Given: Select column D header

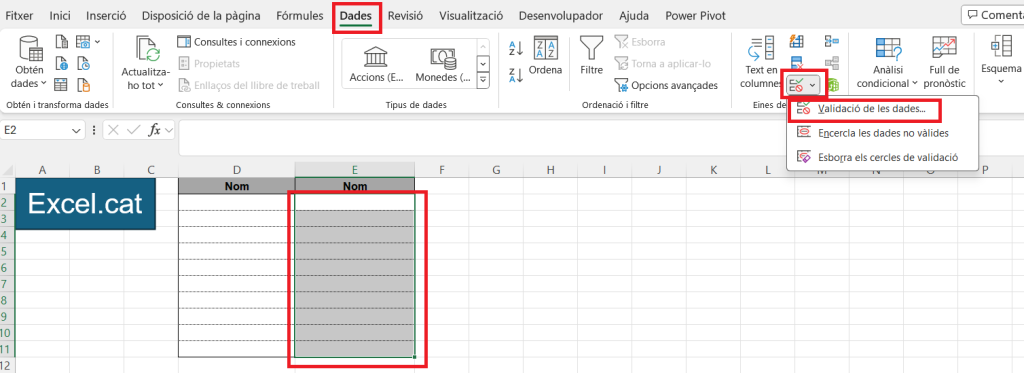Looking at the screenshot, I should coord(236,170).
